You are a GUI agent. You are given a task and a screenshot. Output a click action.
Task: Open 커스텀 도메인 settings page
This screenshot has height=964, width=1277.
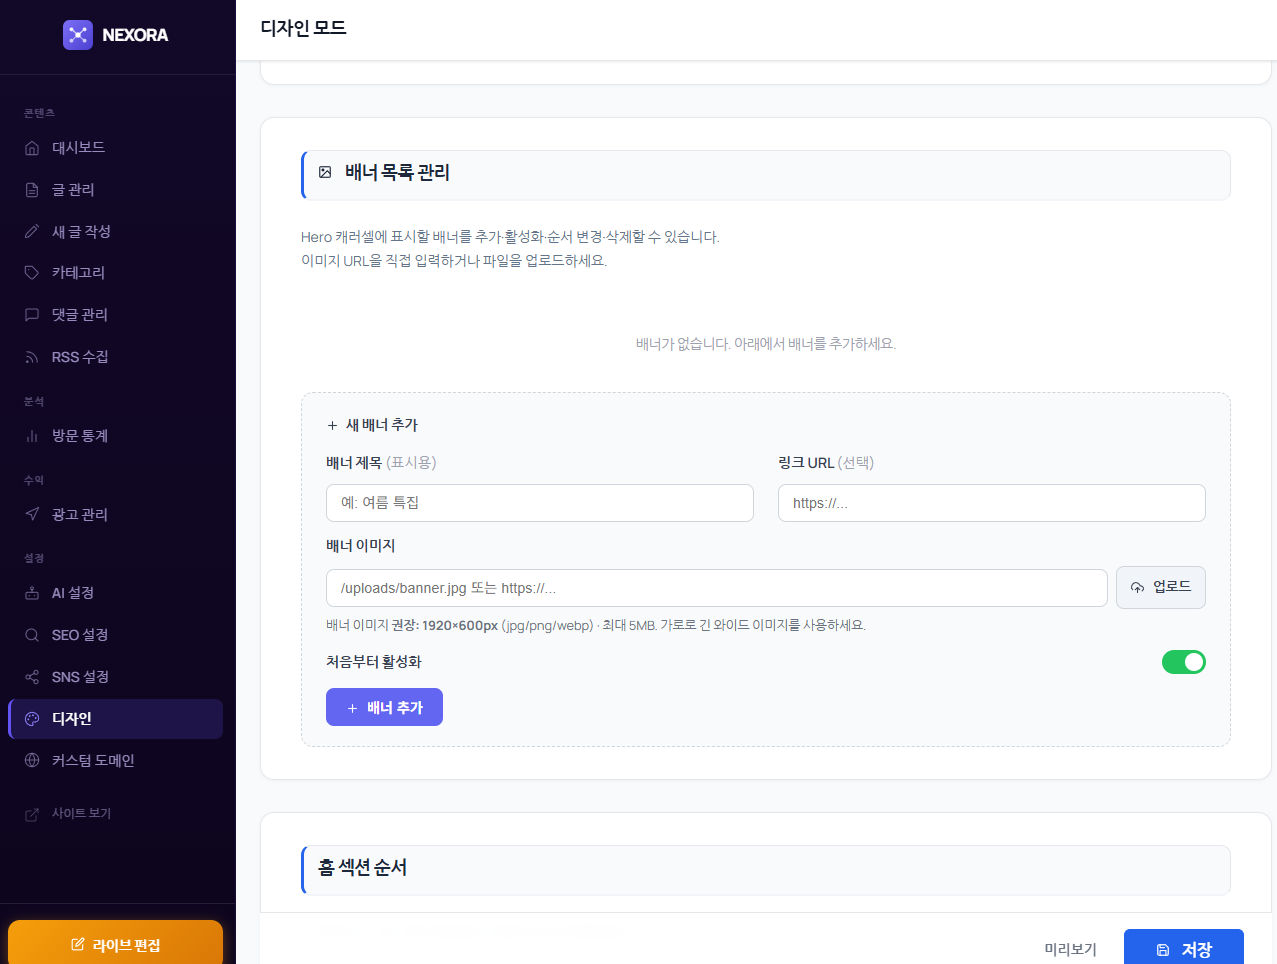[x=93, y=761]
